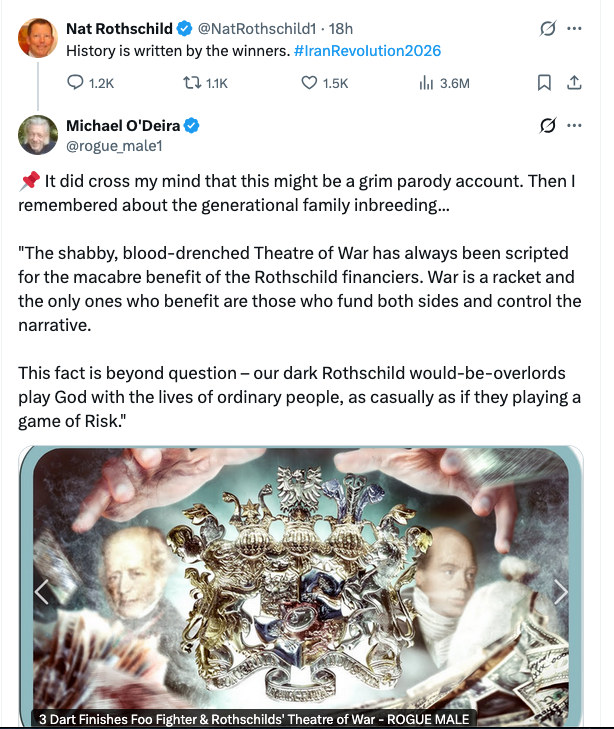Open more options for Michael O'Deira's post
Screen dimensions: 614x729
tap(574, 126)
